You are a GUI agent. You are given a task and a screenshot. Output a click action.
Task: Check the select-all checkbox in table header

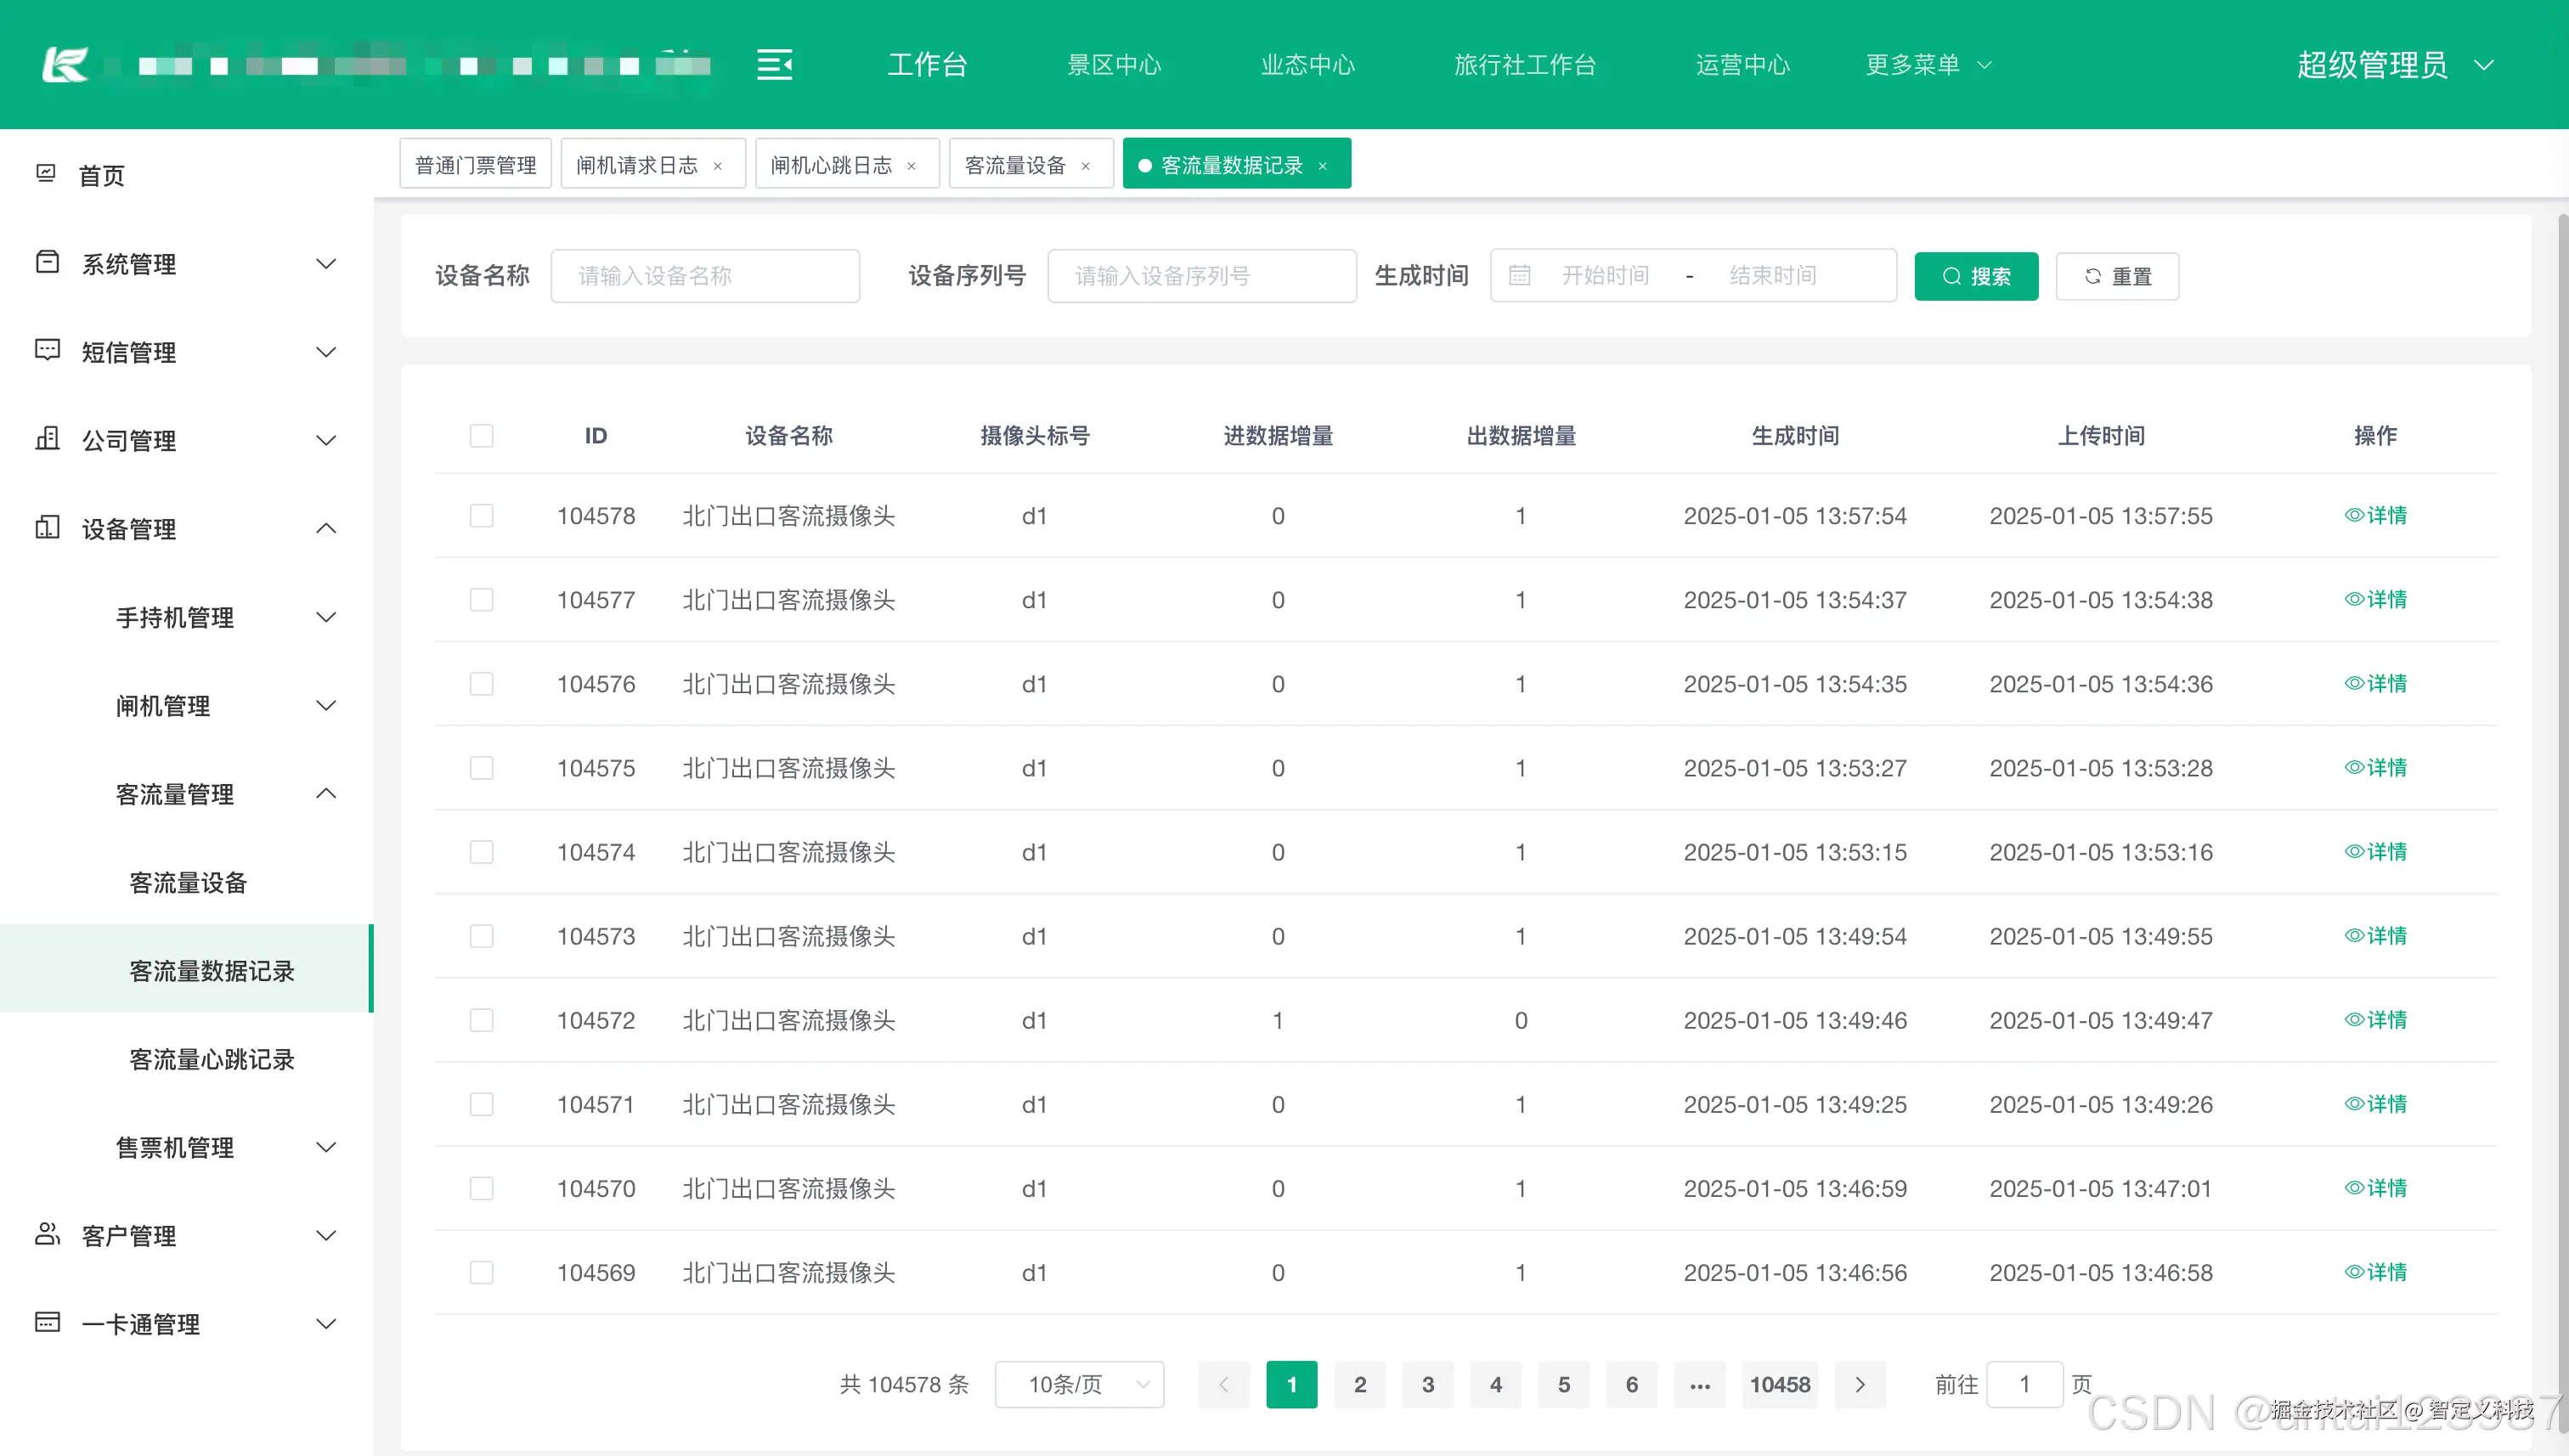(481, 436)
